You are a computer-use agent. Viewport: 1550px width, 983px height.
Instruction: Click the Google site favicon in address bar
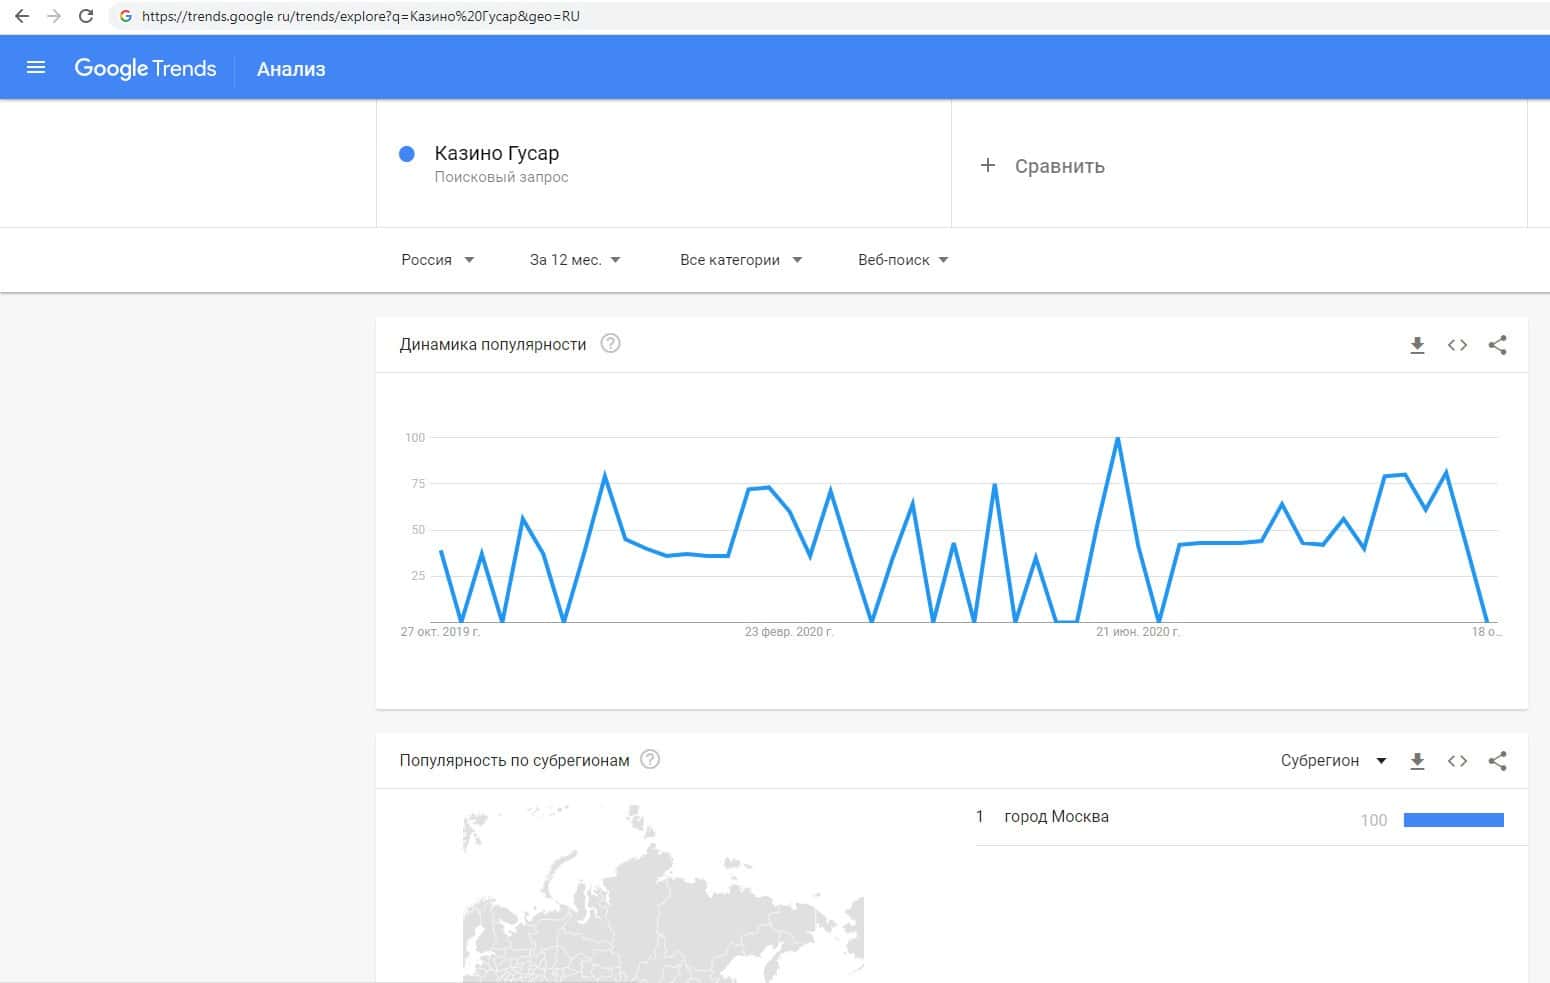point(126,16)
